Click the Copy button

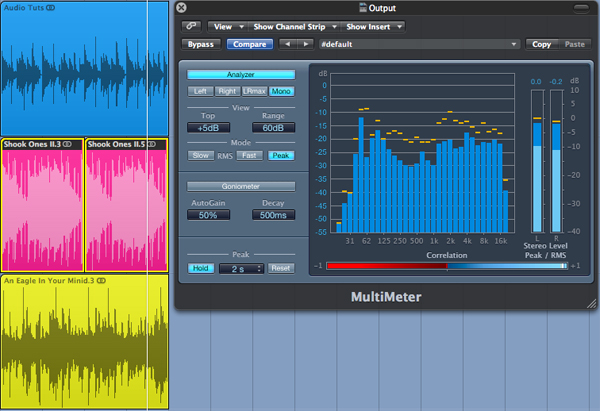click(541, 44)
